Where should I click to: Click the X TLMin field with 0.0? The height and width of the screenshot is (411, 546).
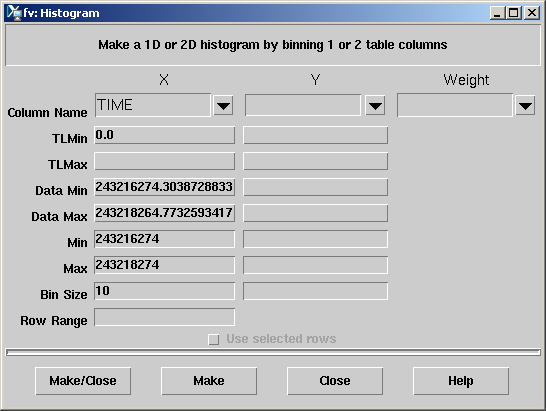coord(164,135)
